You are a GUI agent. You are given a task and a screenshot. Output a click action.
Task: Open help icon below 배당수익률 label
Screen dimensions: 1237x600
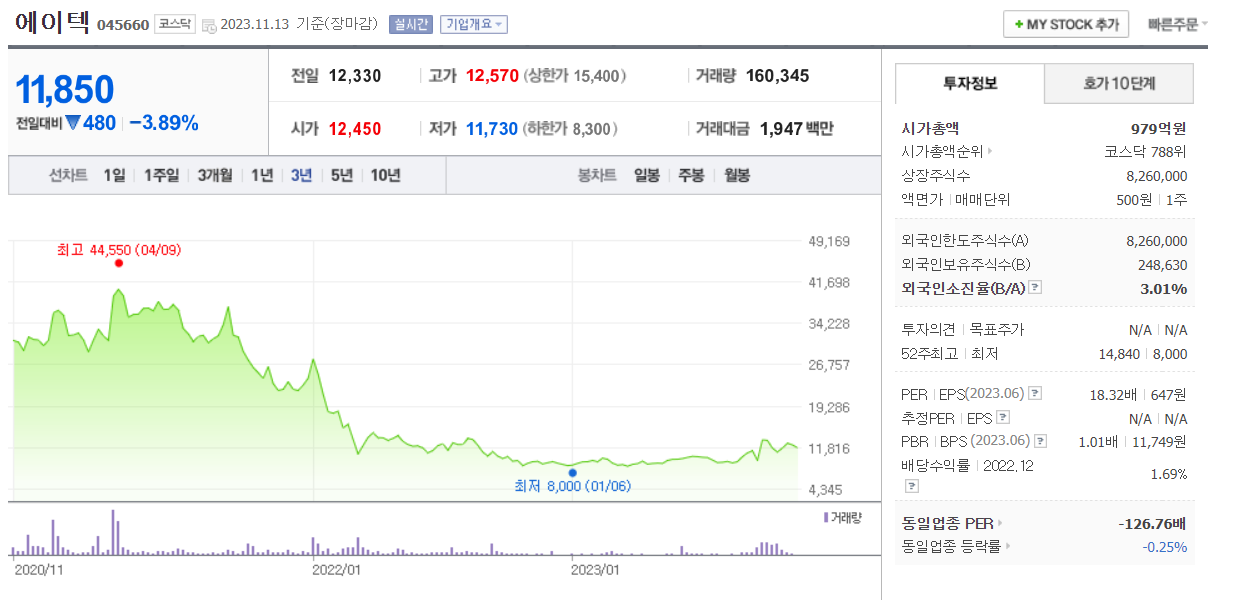click(911, 485)
